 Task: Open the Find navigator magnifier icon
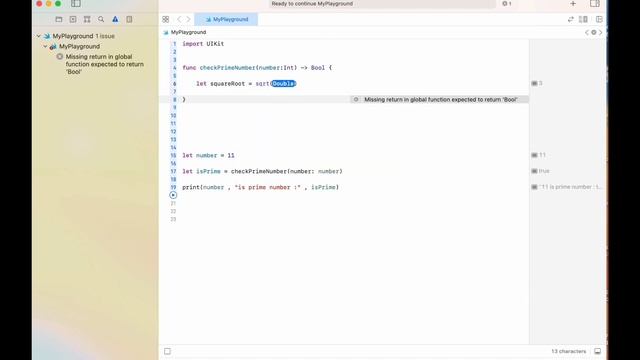tap(101, 19)
